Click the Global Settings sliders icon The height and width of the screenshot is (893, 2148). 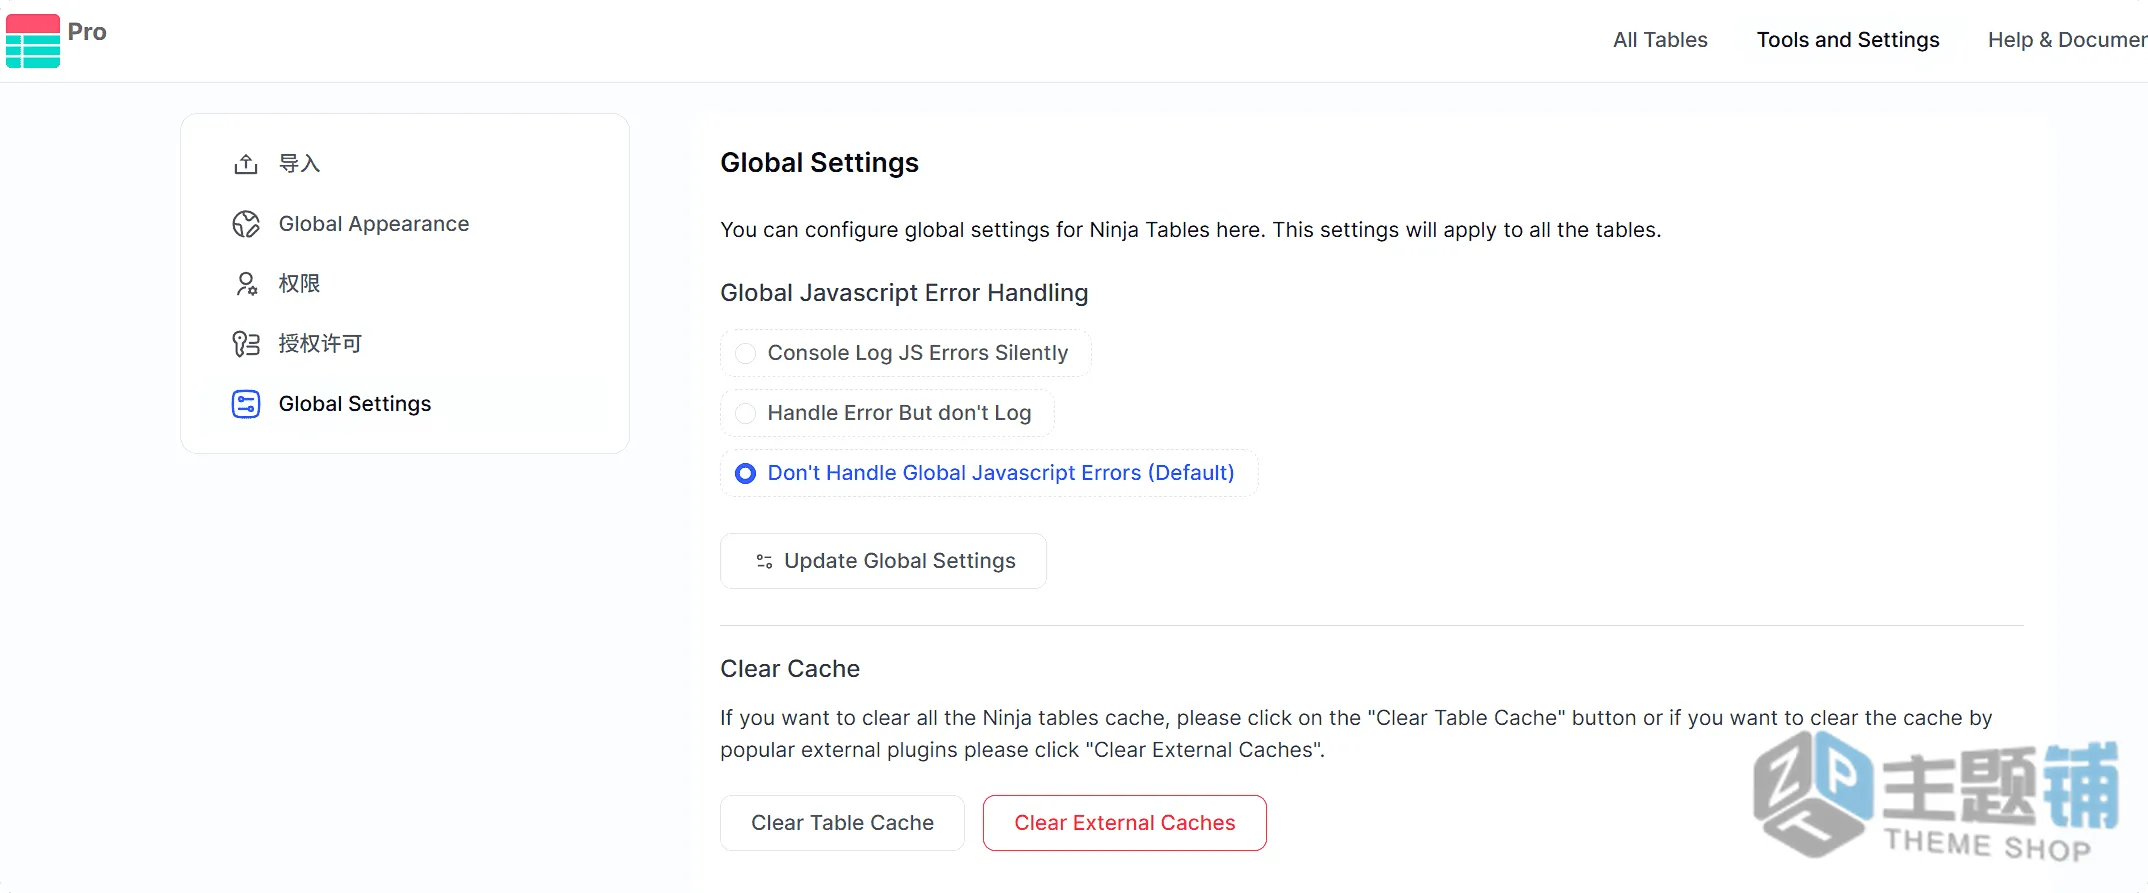point(246,404)
